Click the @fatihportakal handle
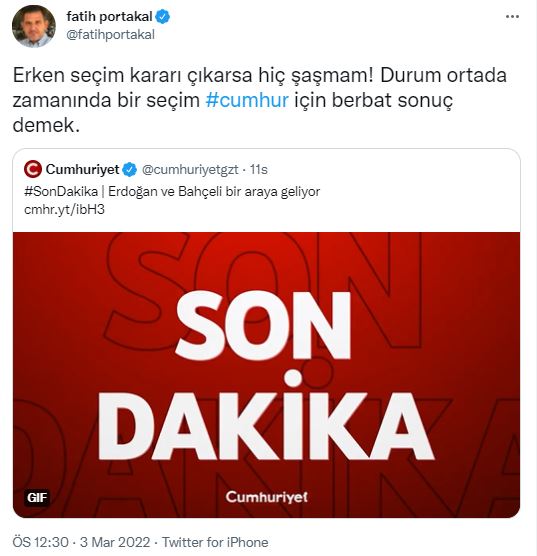This screenshot has width=537, height=556. coord(110,35)
